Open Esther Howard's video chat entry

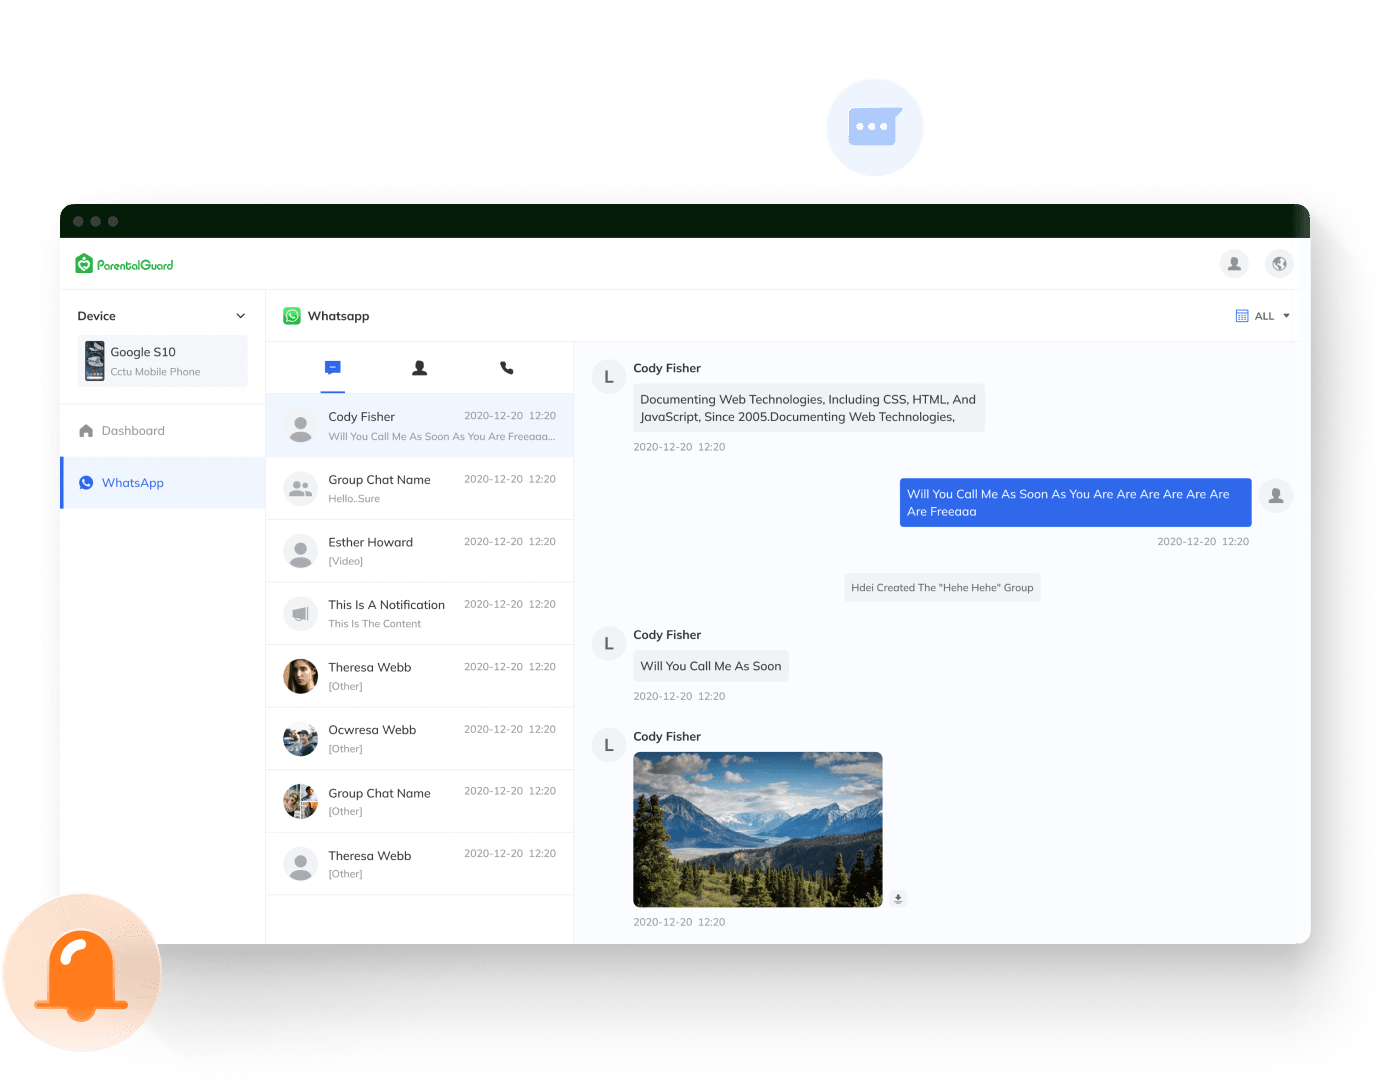pyautogui.click(x=419, y=551)
